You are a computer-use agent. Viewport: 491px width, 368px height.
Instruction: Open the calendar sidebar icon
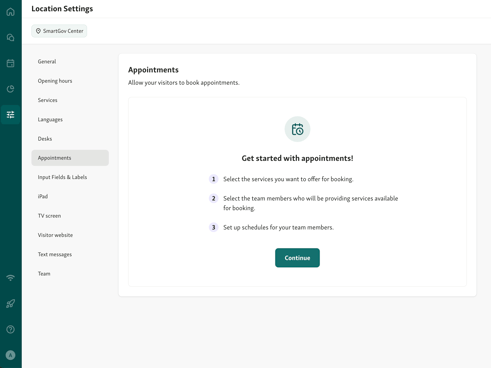[11, 63]
